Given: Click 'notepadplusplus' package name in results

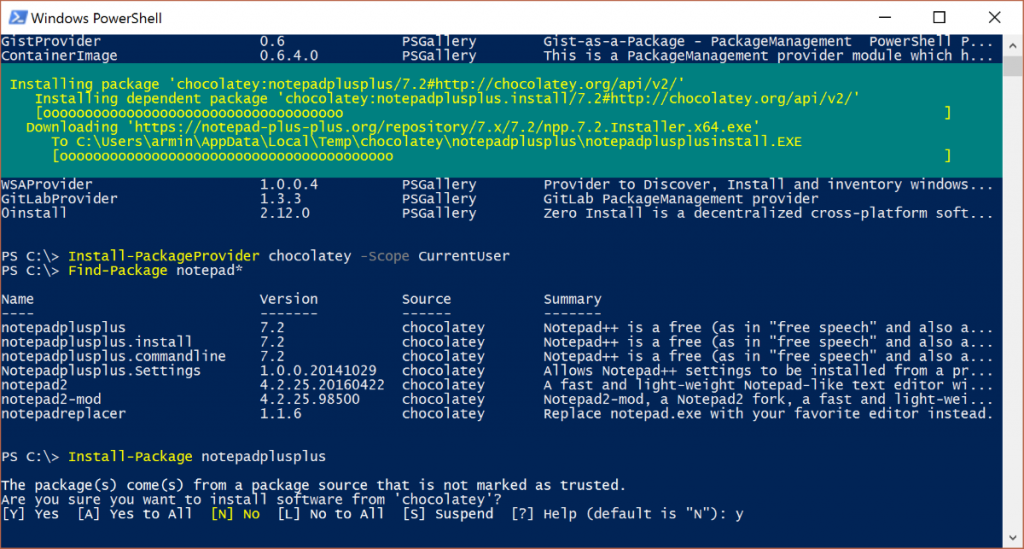Looking at the screenshot, I should point(63,327).
